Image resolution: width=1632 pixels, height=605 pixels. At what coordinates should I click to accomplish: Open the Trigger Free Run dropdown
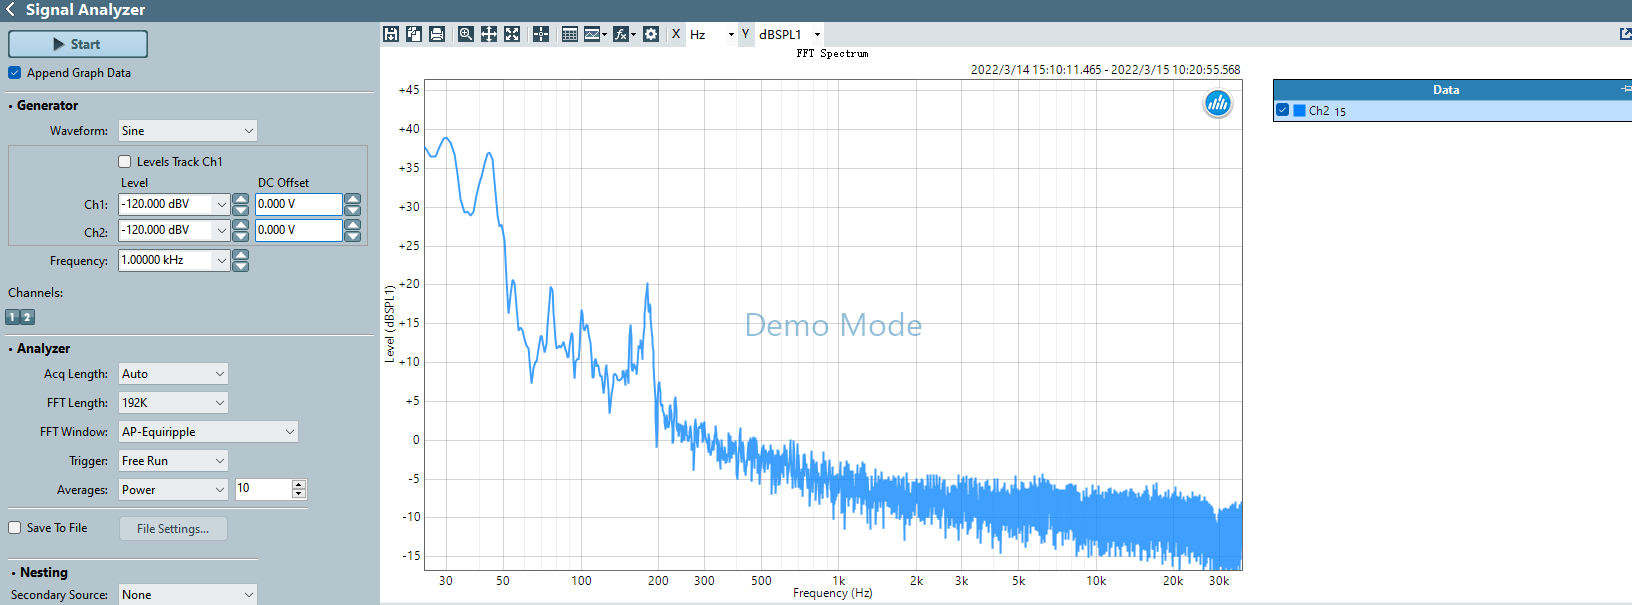coord(173,461)
